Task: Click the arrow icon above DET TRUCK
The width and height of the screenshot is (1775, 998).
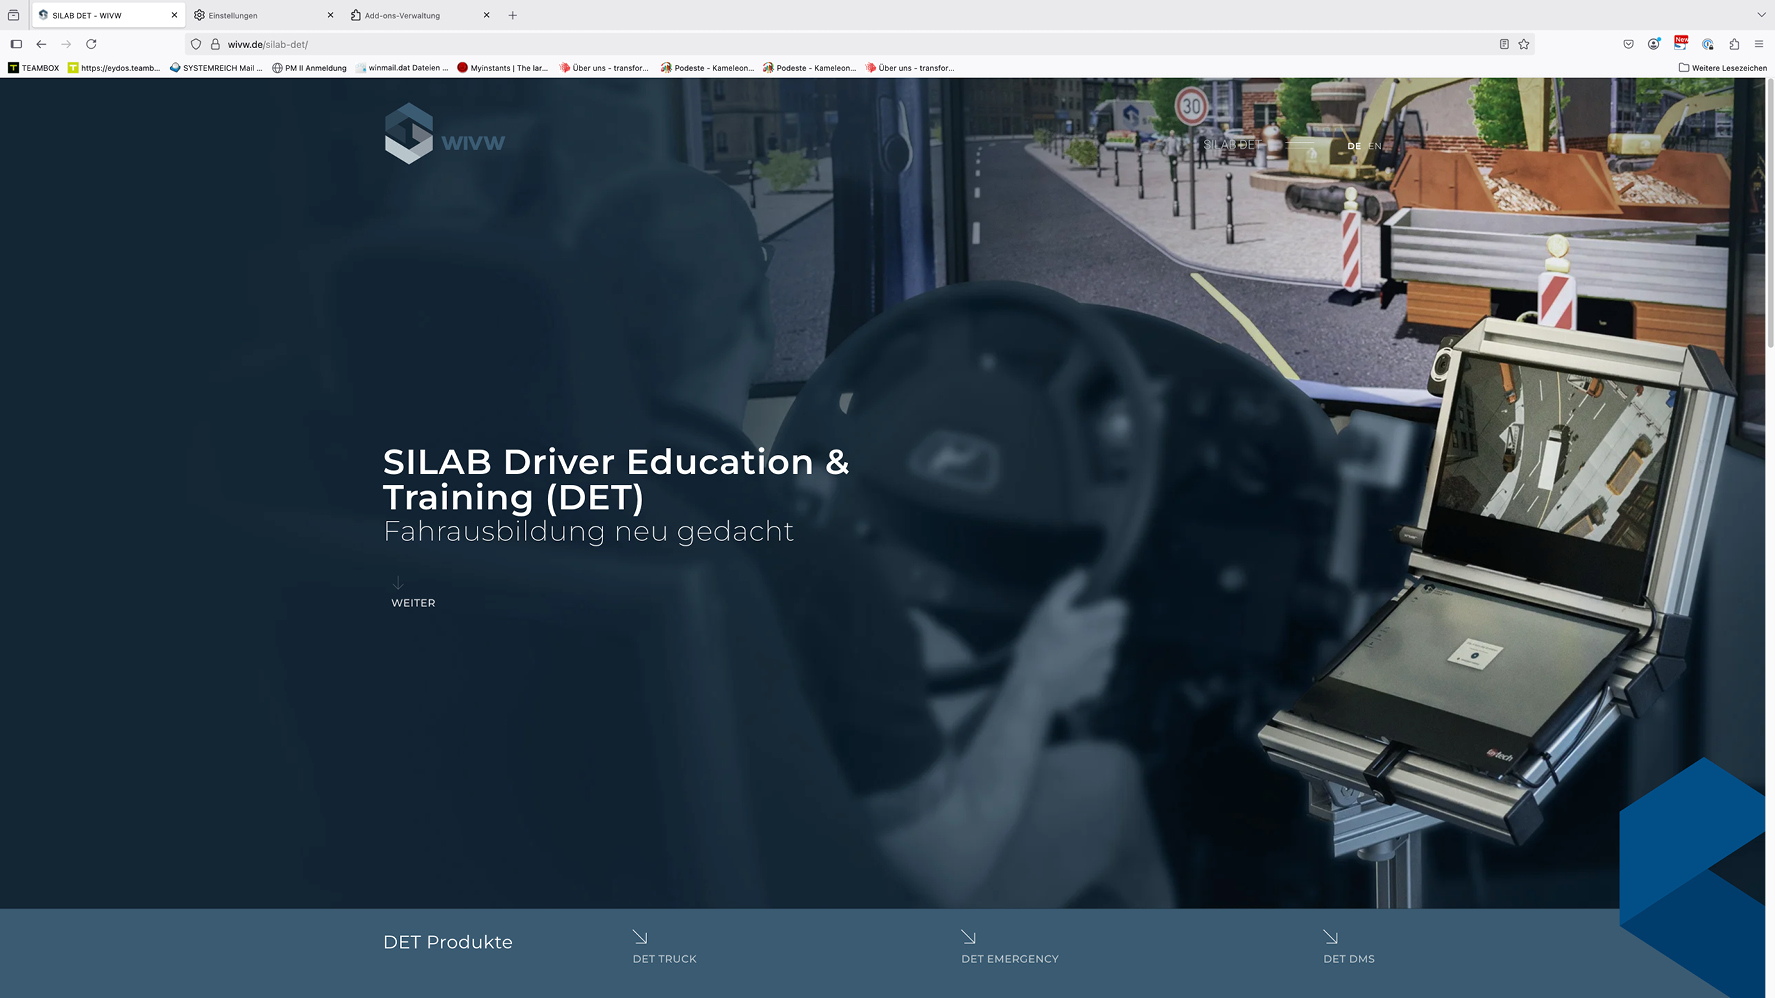Action: click(640, 937)
